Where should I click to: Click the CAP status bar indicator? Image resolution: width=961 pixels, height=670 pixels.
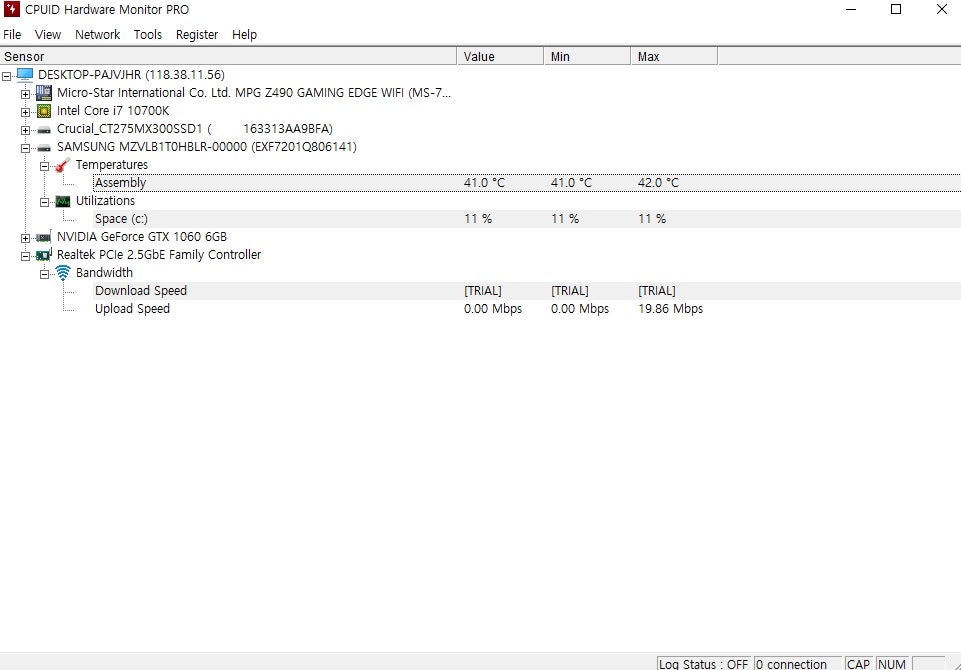tap(858, 664)
